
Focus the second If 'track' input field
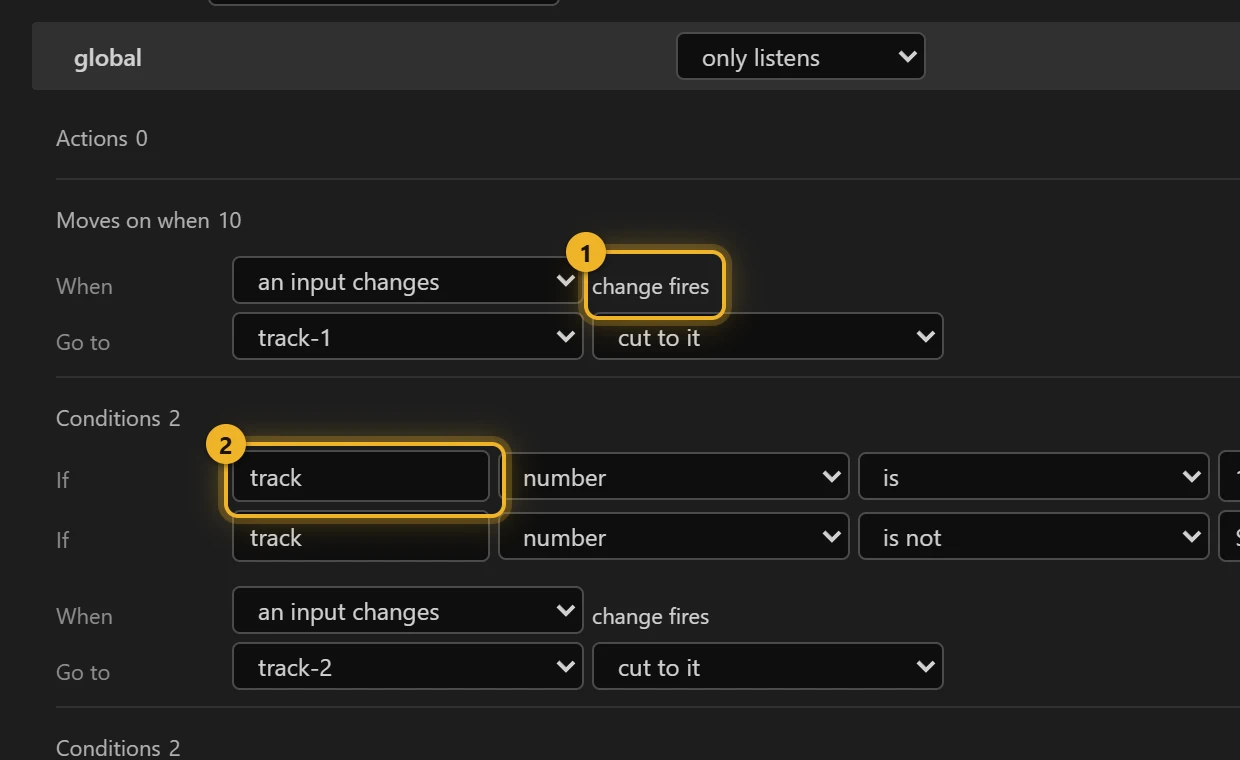[361, 537]
